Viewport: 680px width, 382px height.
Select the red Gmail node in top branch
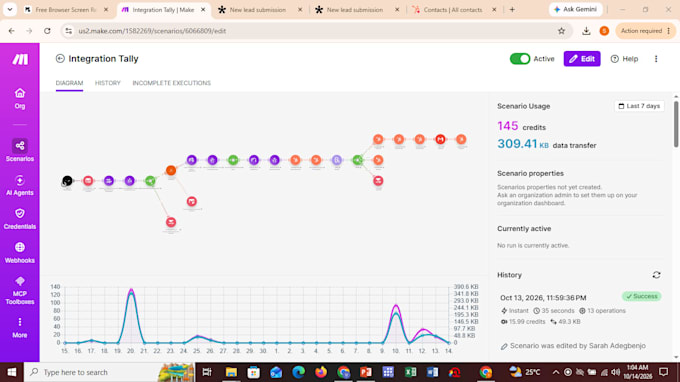pos(440,139)
